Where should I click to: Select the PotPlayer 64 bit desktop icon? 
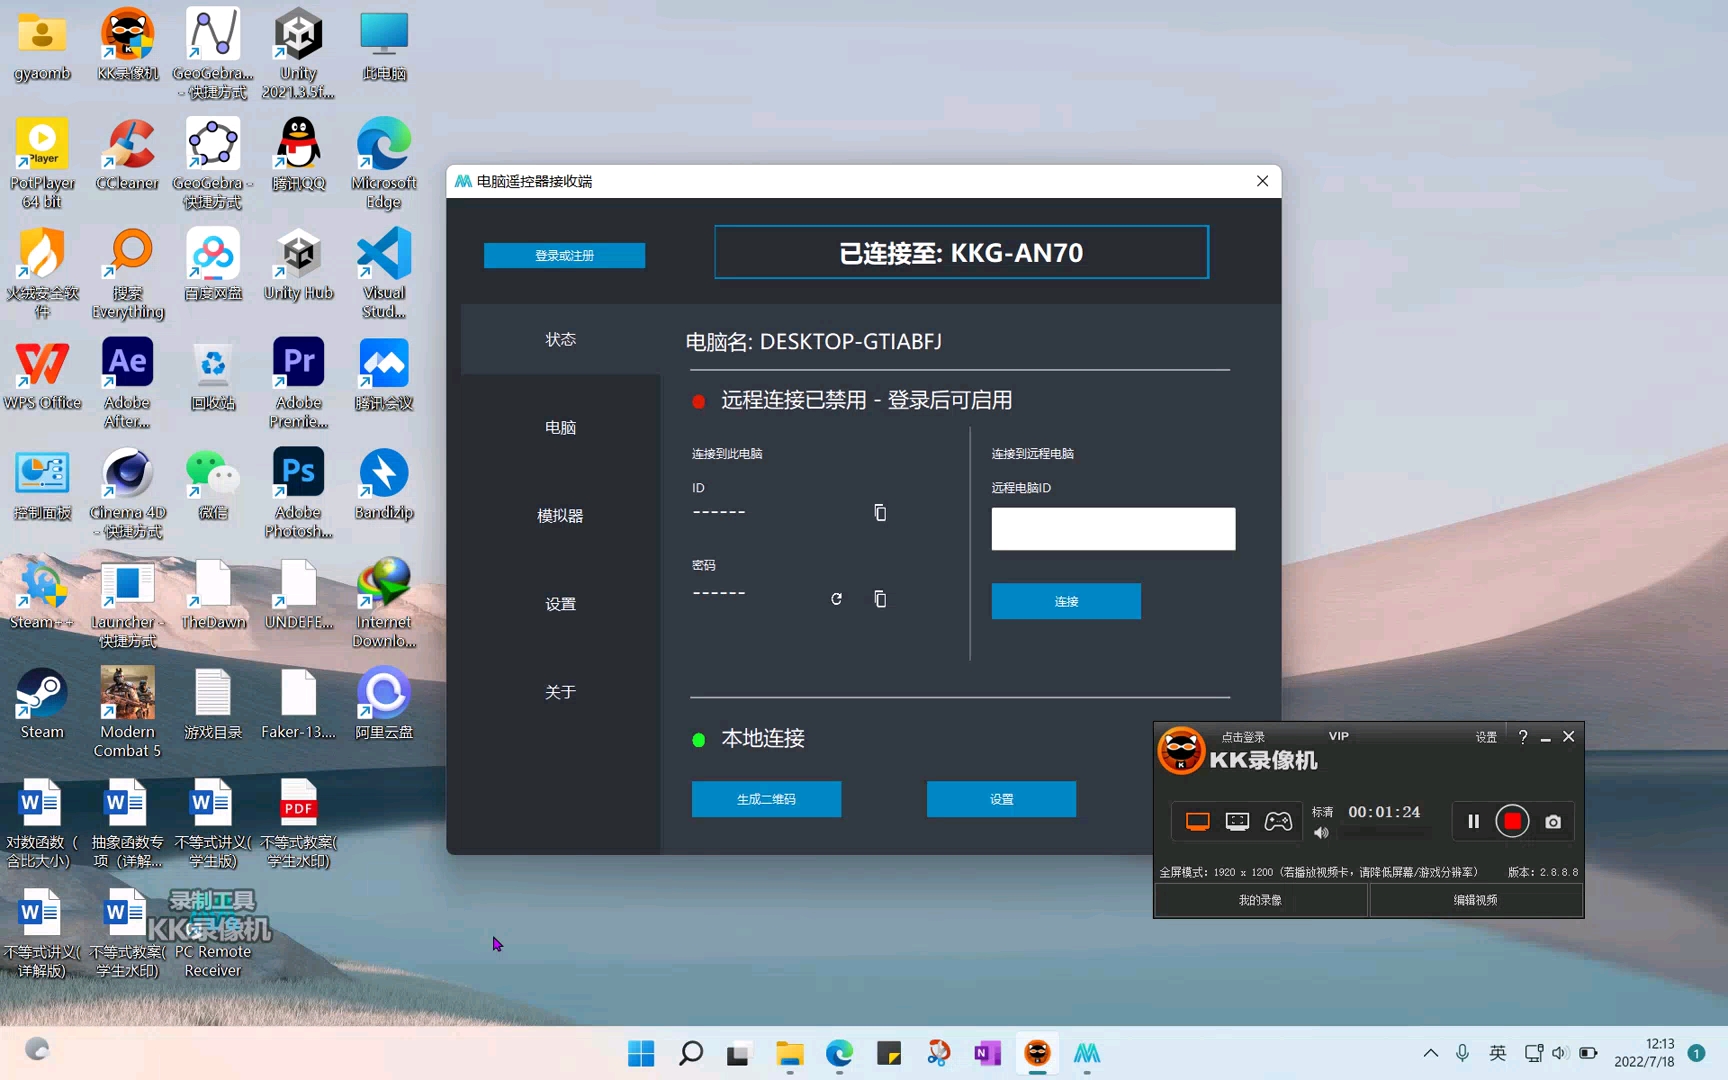tap(42, 163)
